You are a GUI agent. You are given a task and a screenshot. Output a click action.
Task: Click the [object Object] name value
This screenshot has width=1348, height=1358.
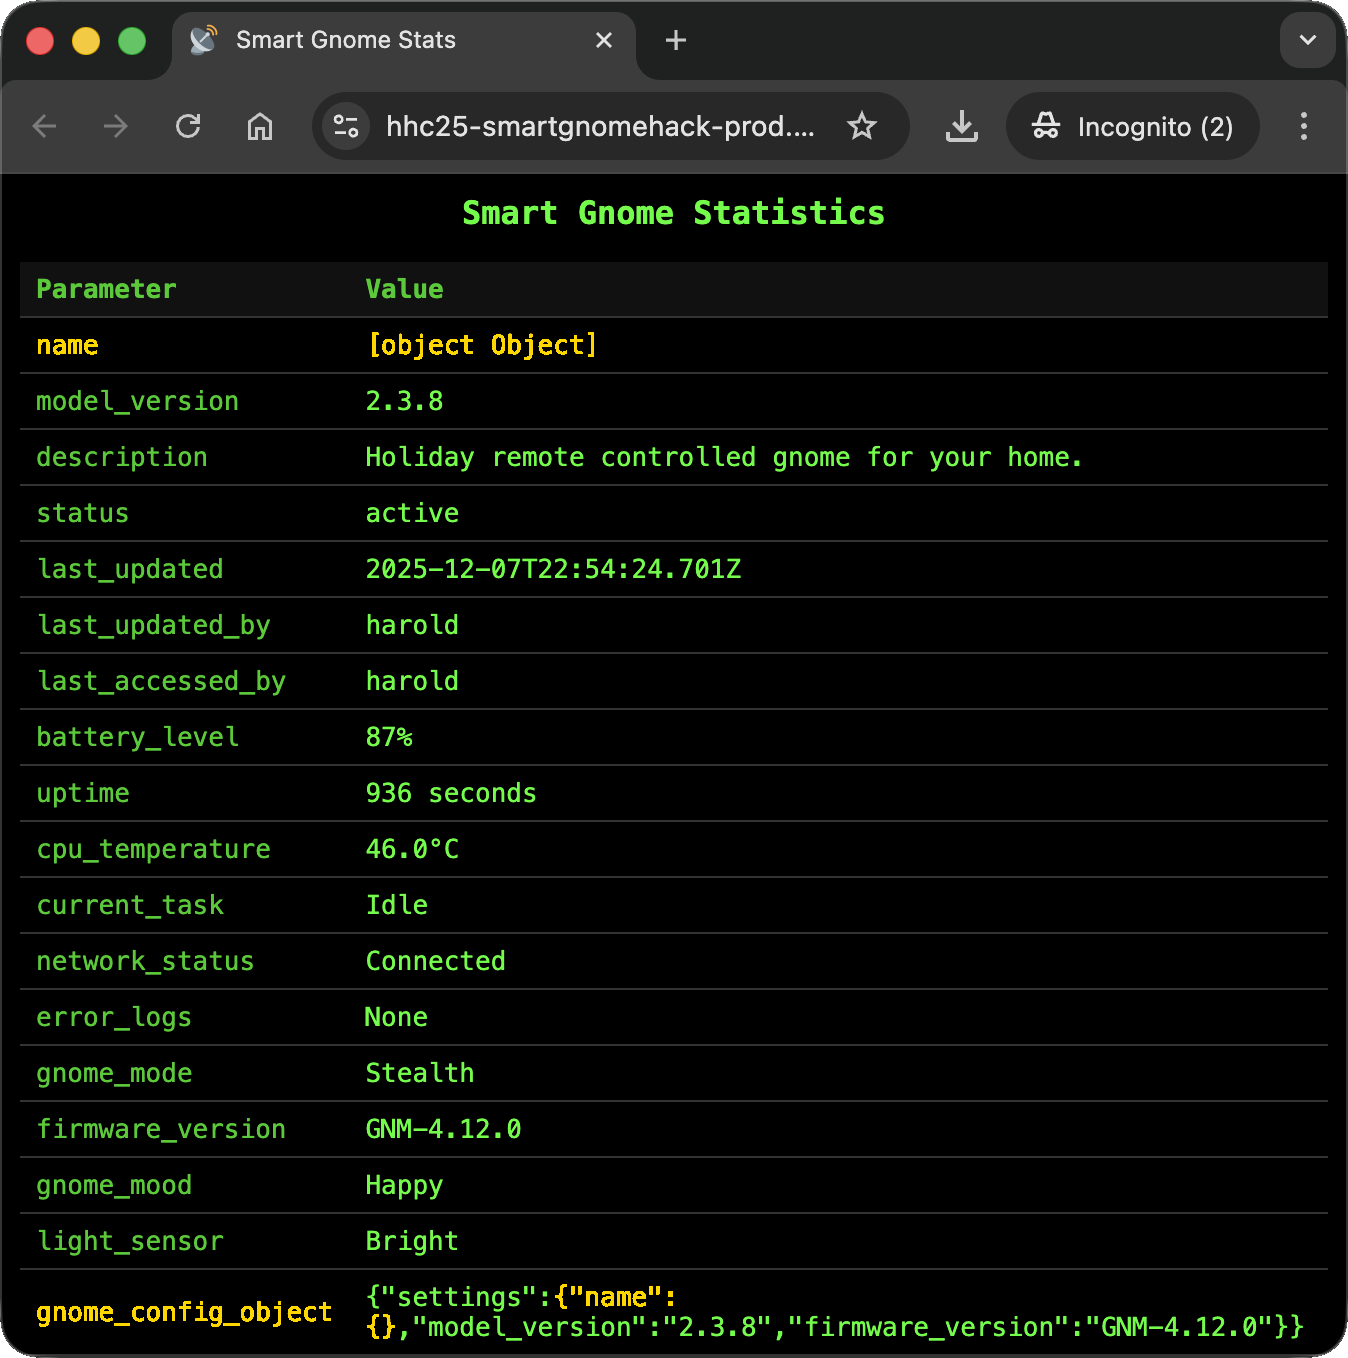click(481, 345)
